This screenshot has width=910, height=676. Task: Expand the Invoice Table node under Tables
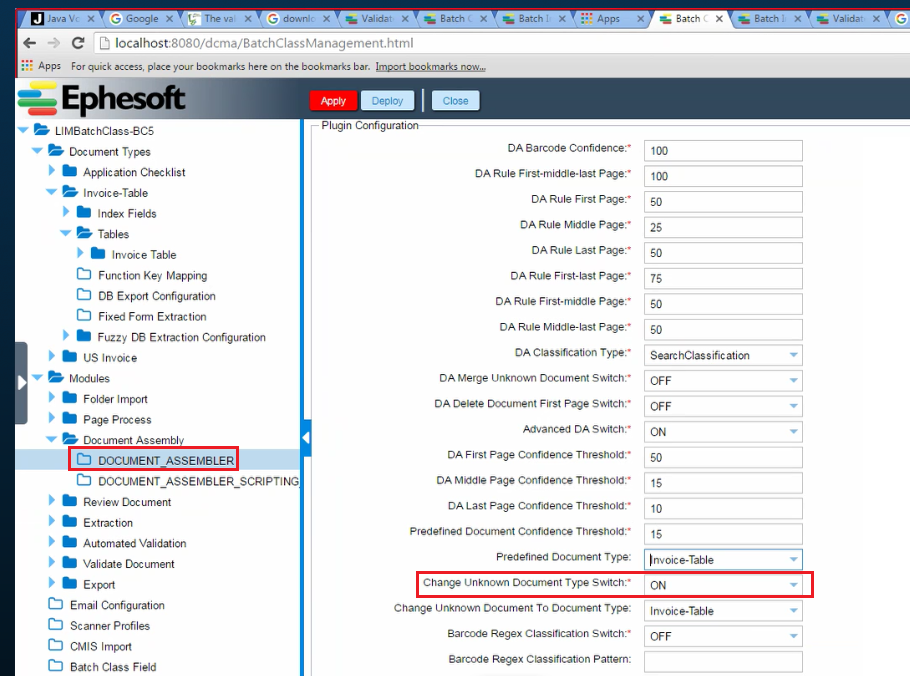click(x=80, y=253)
